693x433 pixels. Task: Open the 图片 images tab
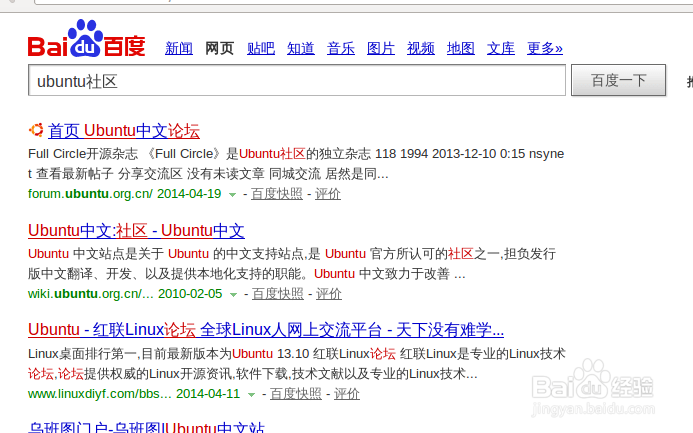point(381,48)
